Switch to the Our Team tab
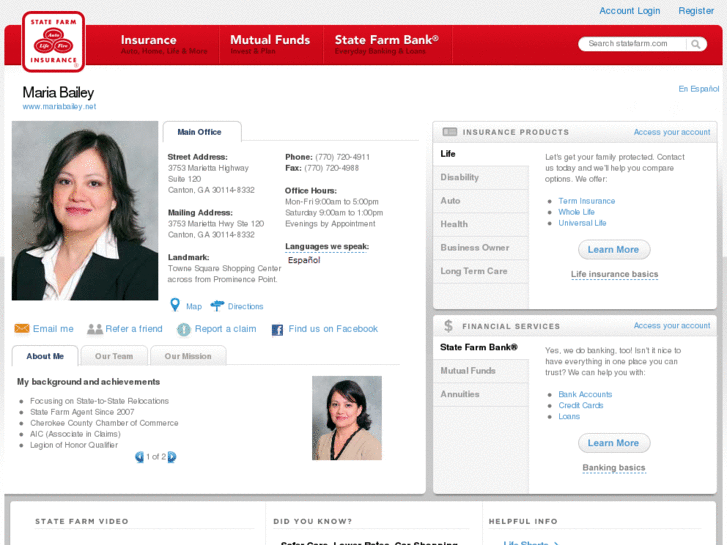The height and width of the screenshot is (545, 727). tap(114, 356)
